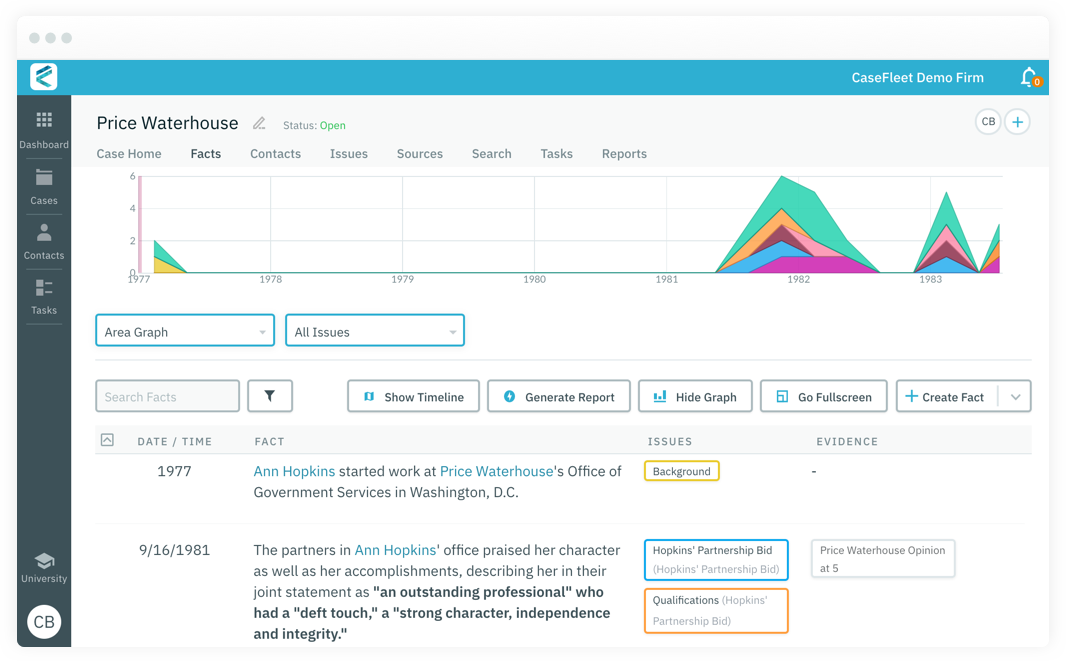Screen dimensions: 1066x661
Task: Open the Area Graph type dropdown
Action: click(184, 330)
